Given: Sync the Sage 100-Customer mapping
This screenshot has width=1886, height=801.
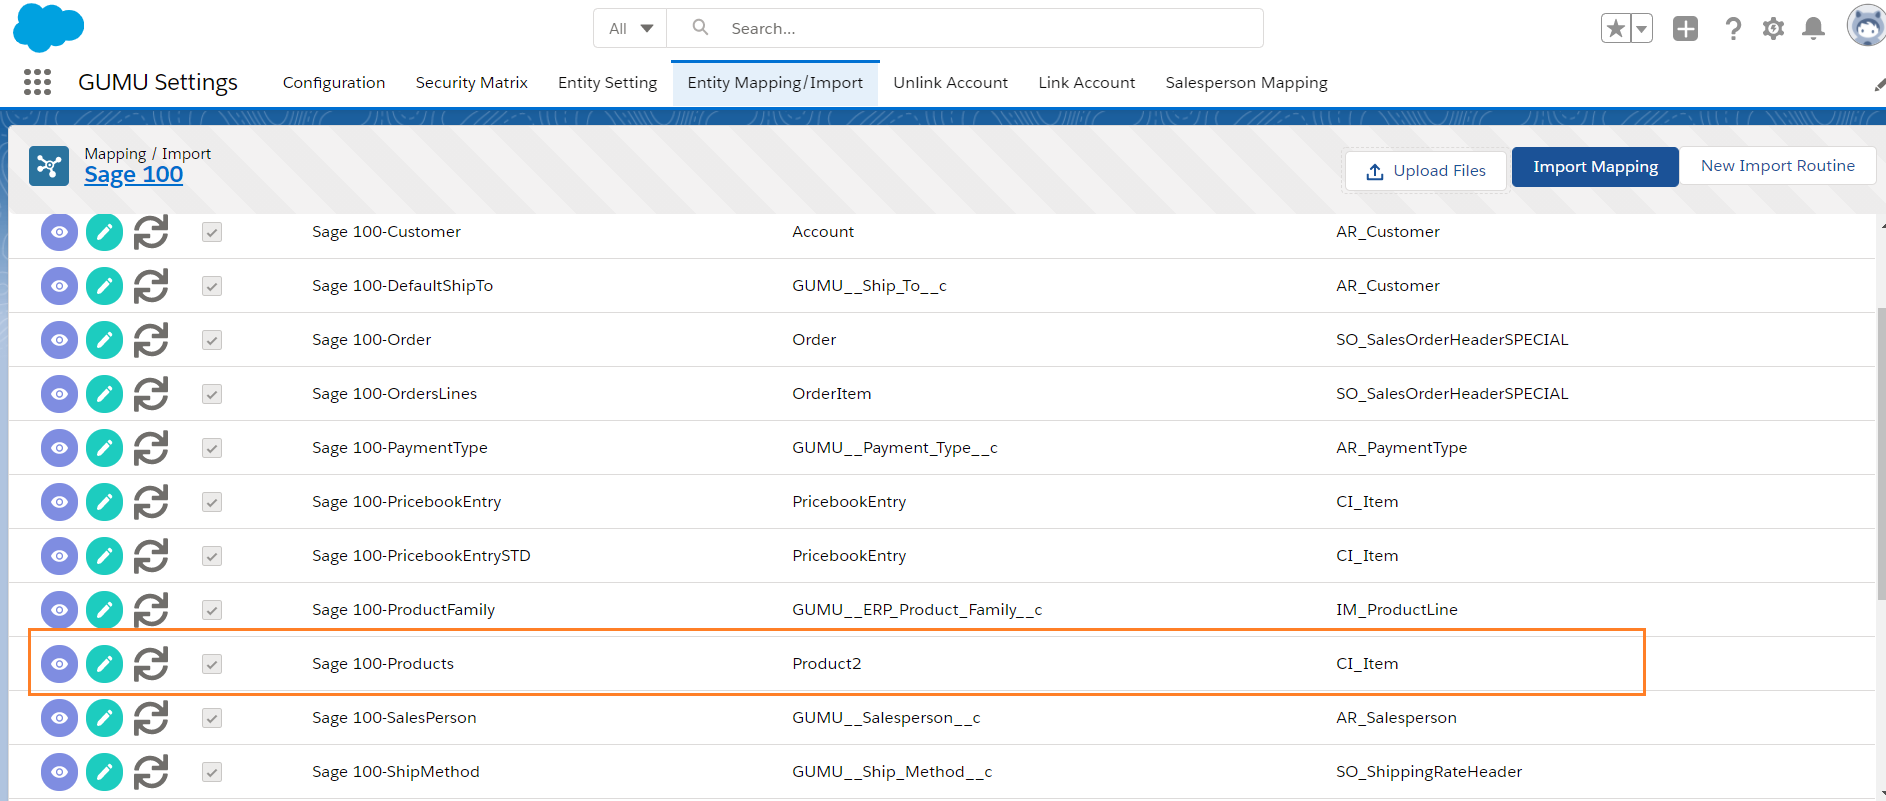Looking at the screenshot, I should pyautogui.click(x=151, y=232).
